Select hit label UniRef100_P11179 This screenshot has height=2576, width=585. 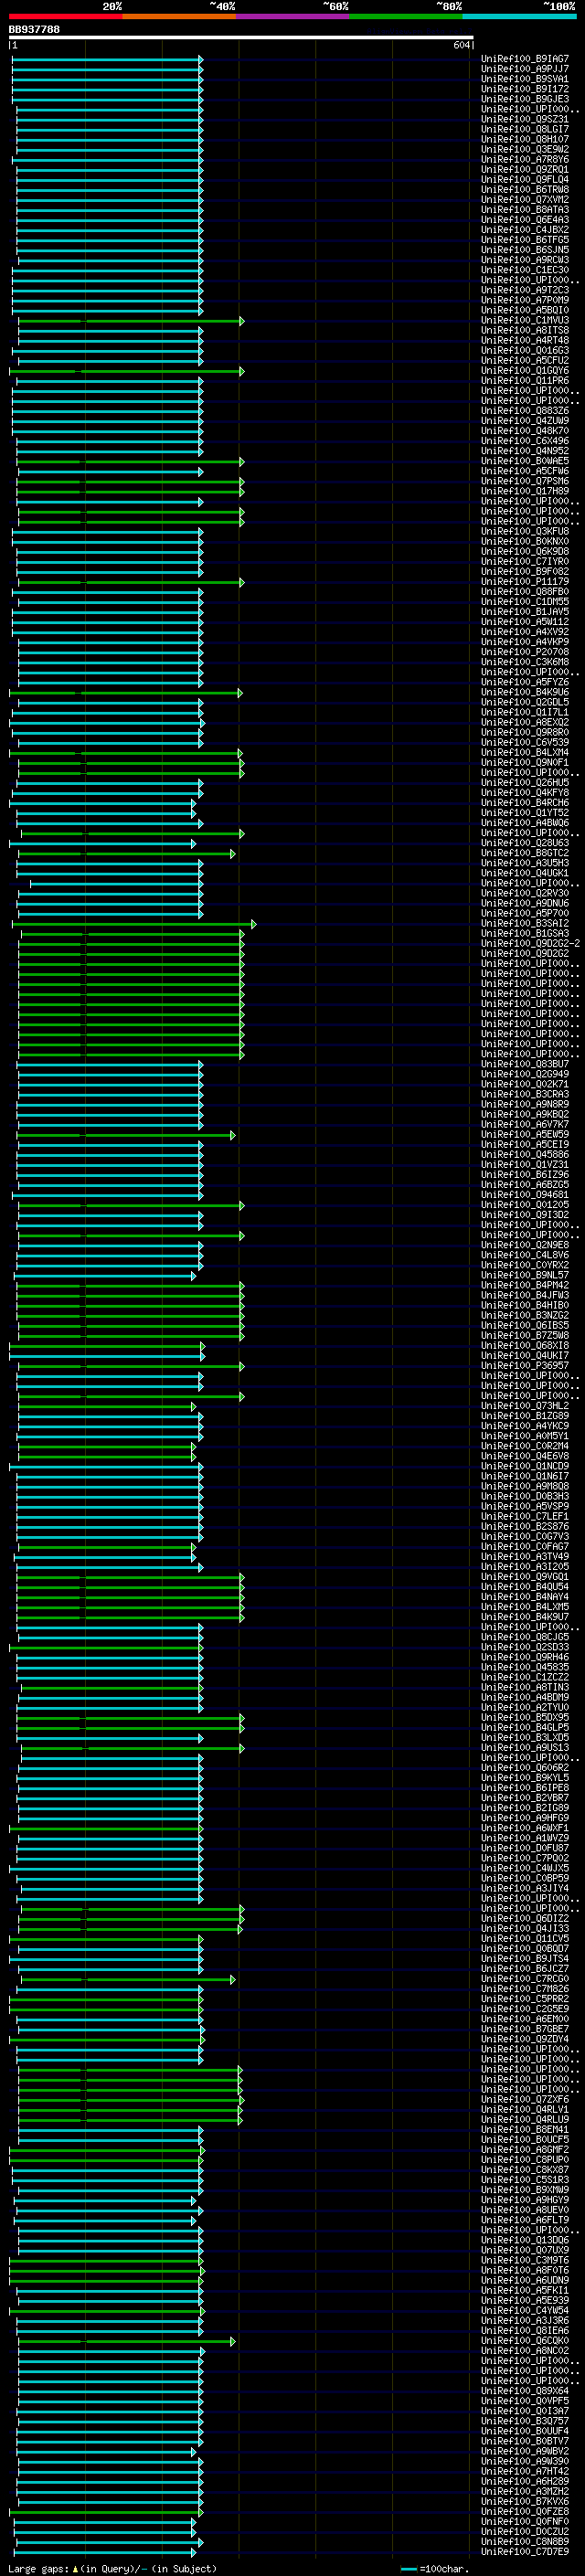pos(525,582)
